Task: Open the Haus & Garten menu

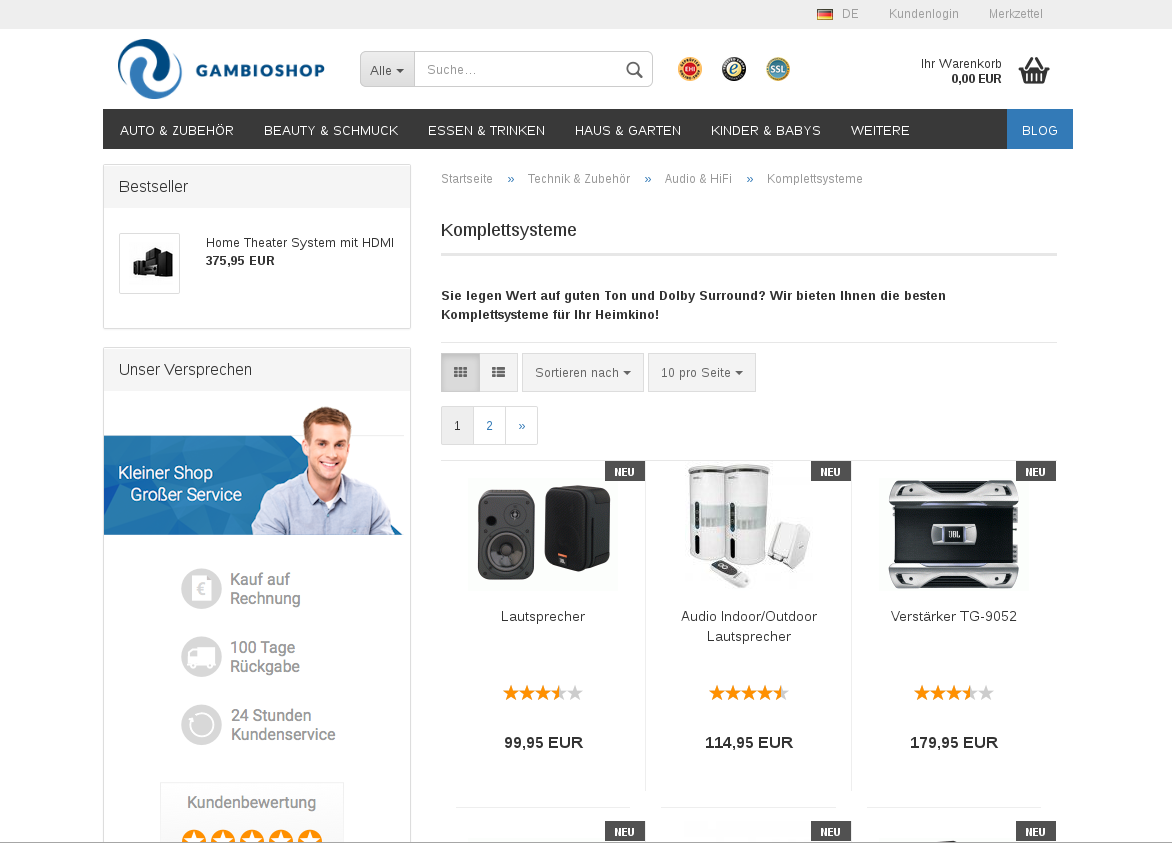Action: coord(628,130)
